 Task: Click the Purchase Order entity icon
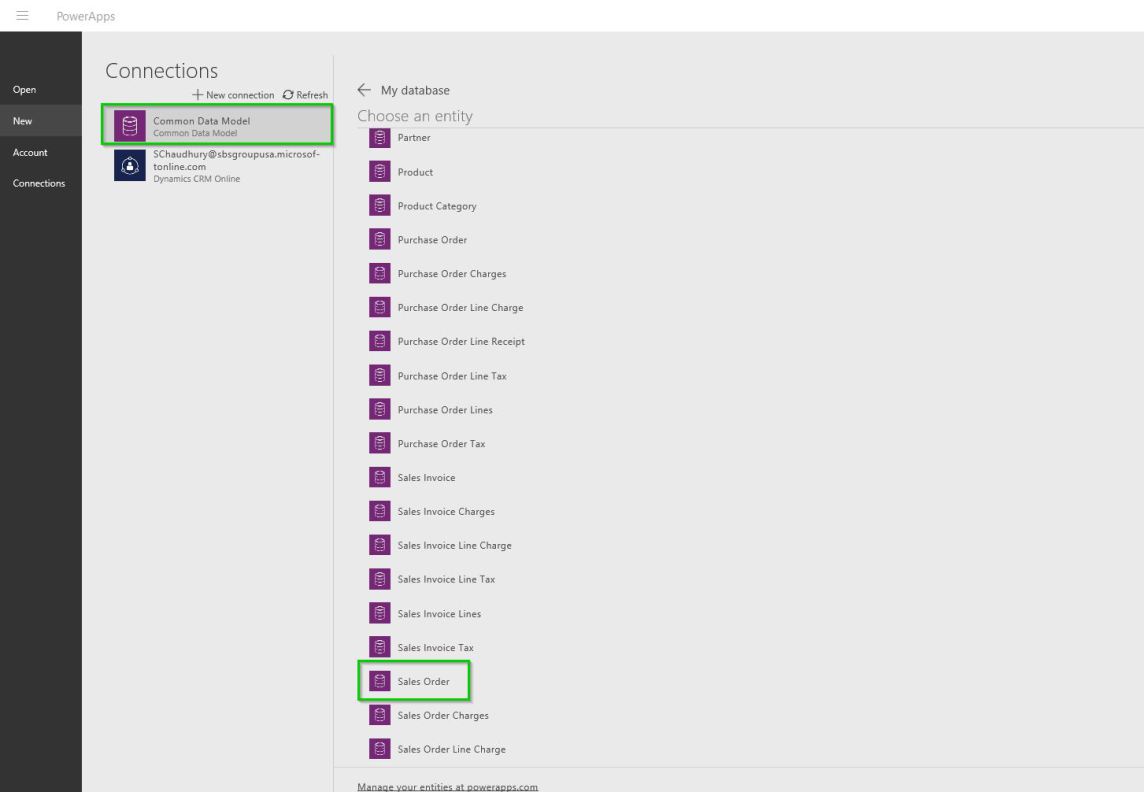point(379,239)
